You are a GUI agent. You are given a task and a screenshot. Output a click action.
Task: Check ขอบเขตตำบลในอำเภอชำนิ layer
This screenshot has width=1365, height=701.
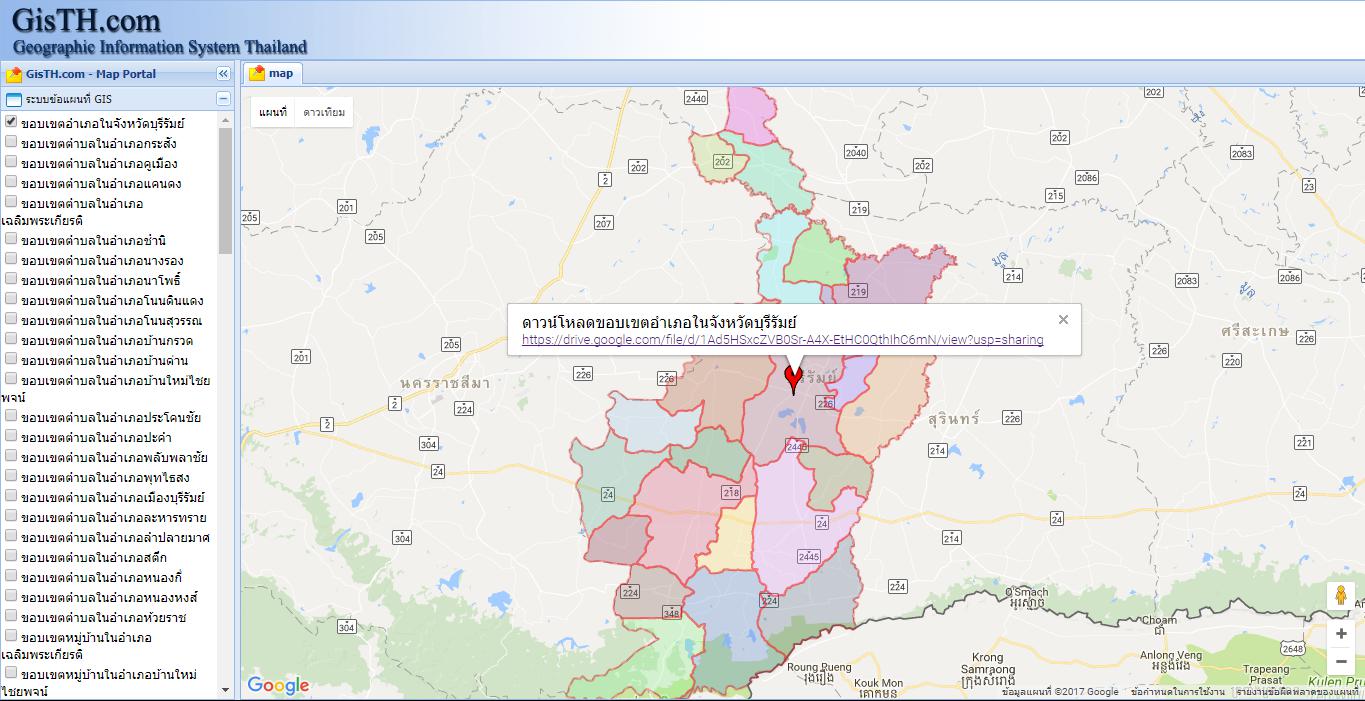pyautogui.click(x=11, y=239)
